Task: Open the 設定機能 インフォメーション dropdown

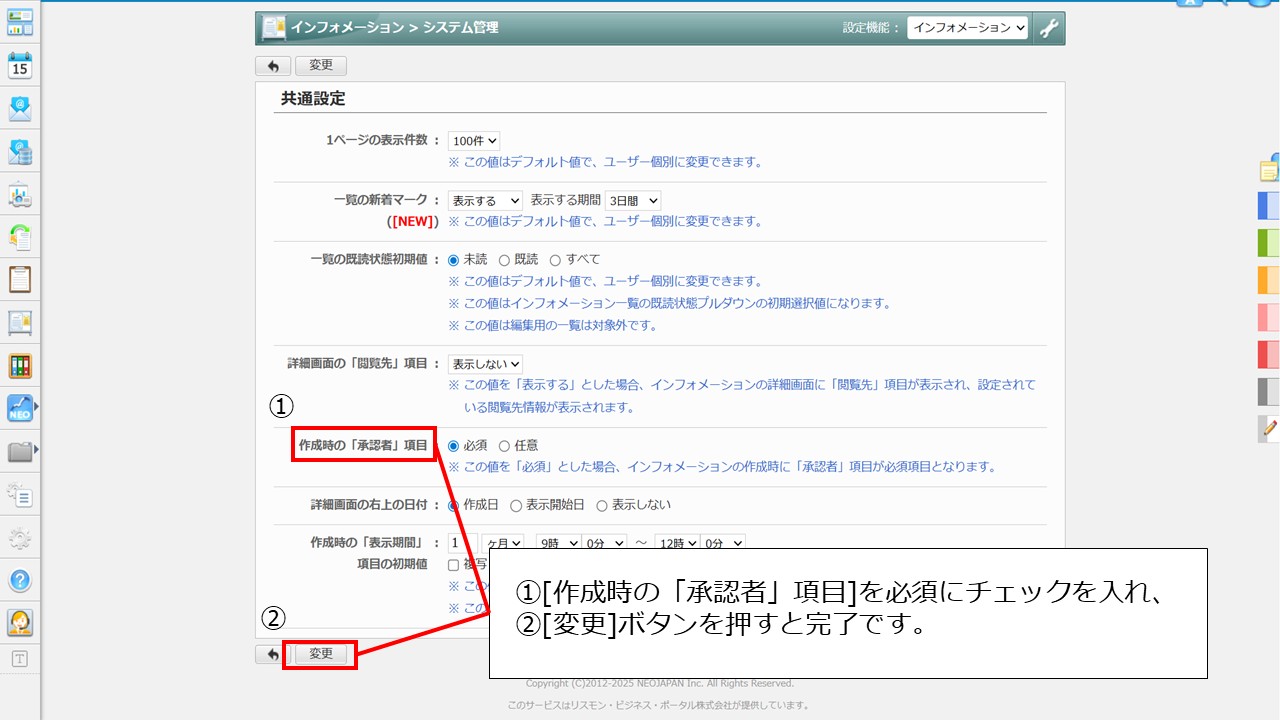Action: (967, 28)
